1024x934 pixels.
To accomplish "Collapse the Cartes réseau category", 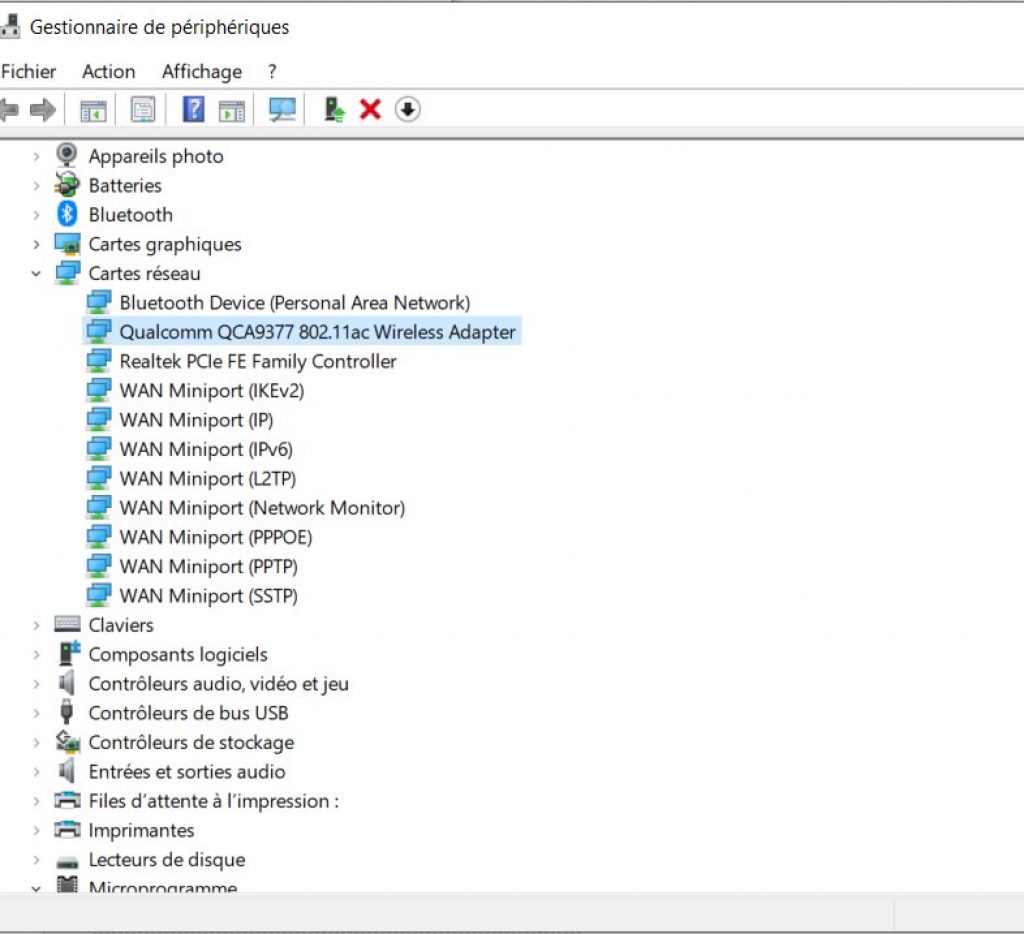I will [x=36, y=274].
